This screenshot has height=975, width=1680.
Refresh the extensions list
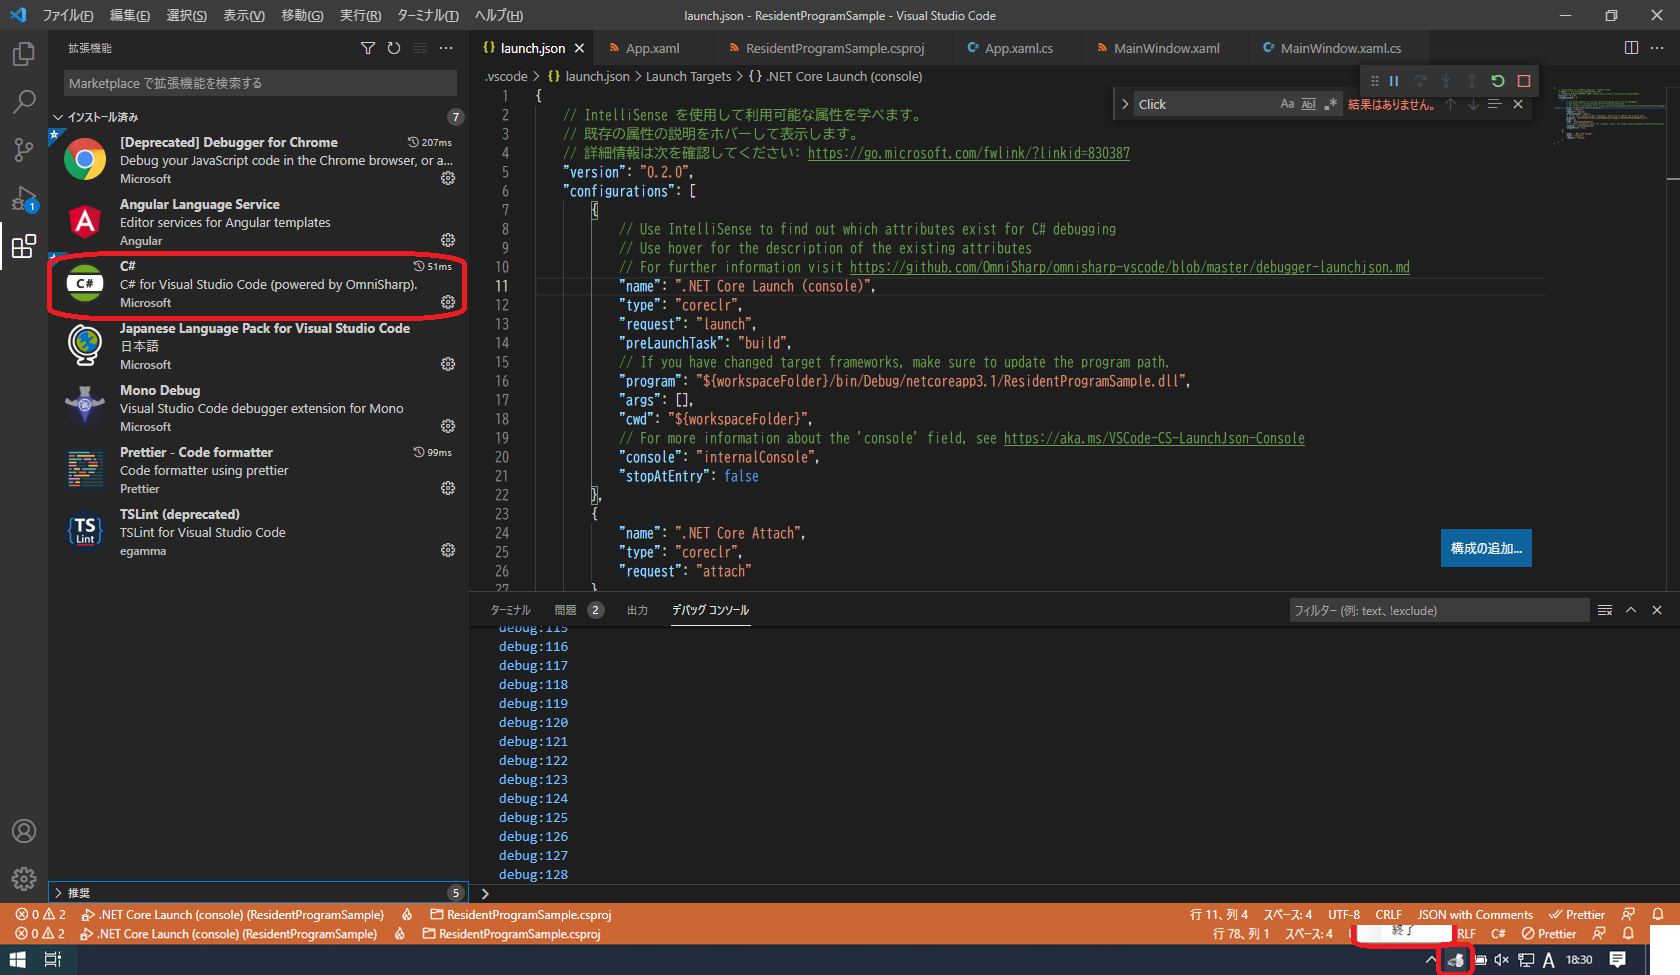click(x=394, y=48)
